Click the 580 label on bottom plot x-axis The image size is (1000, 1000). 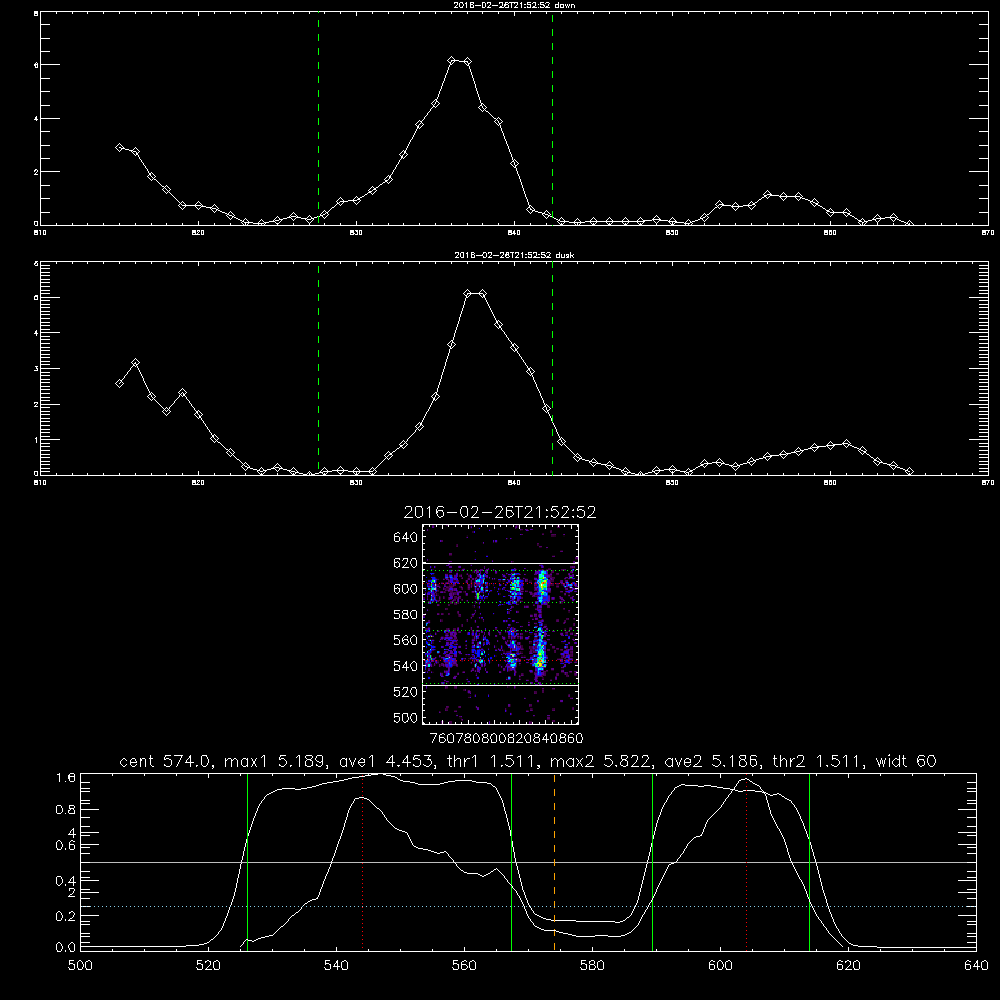[592, 966]
